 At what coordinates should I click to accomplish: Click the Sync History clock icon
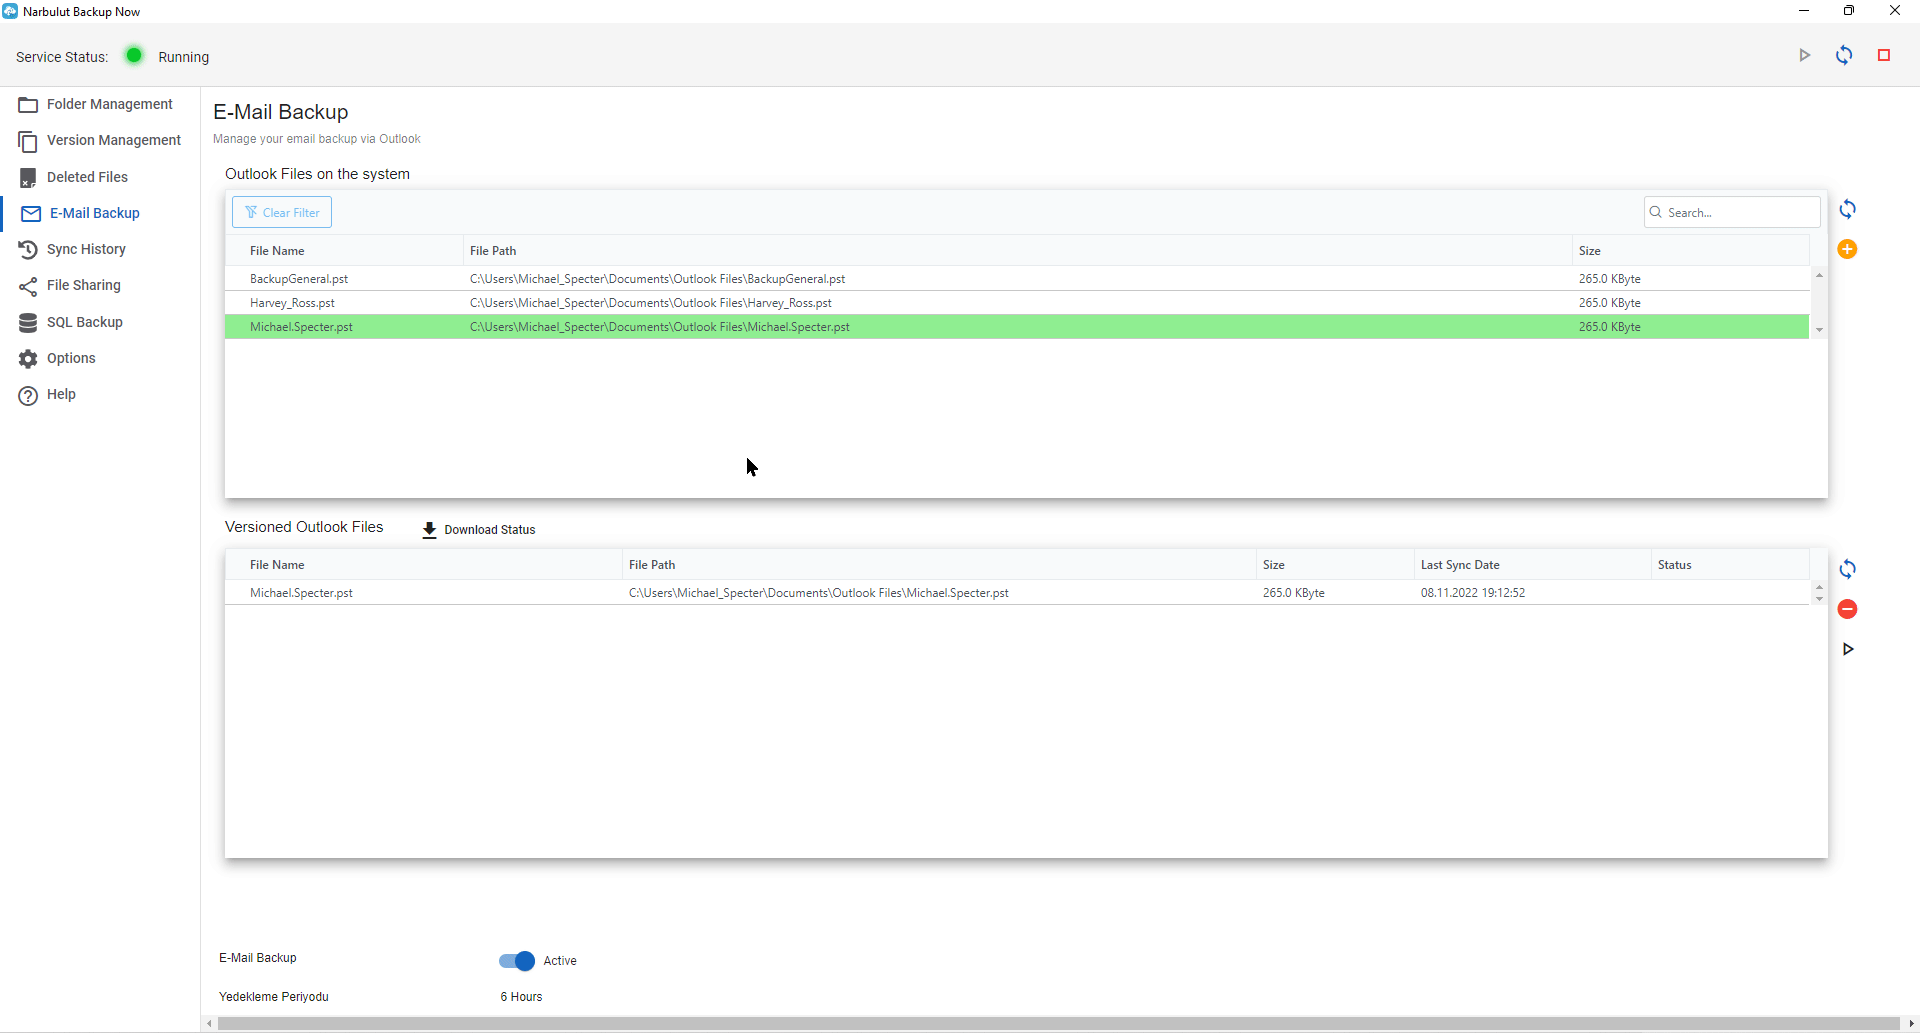click(28, 250)
